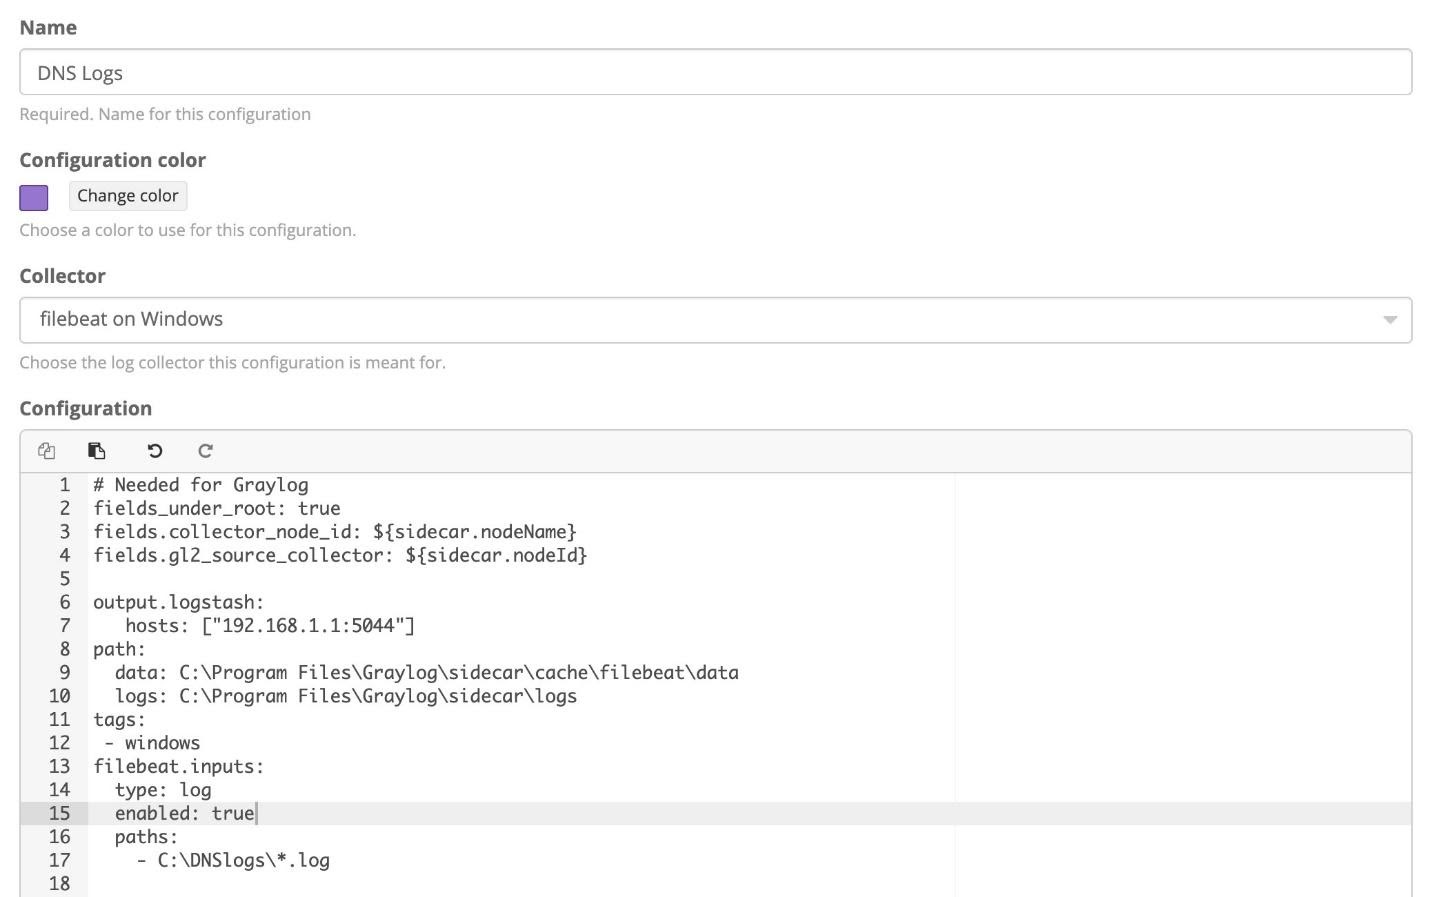Image resolution: width=1432 pixels, height=897 pixels.
Task: Select the 'output.logstash:' line in editor
Action: (179, 603)
